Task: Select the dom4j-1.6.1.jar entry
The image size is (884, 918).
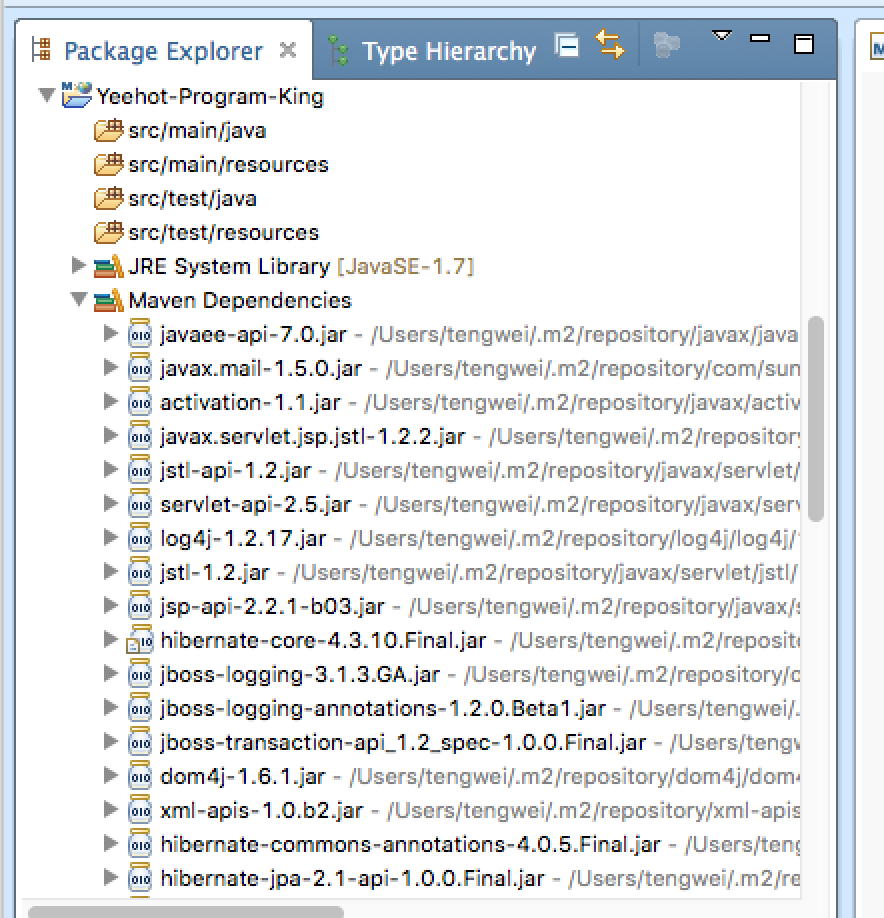Action: click(x=242, y=776)
